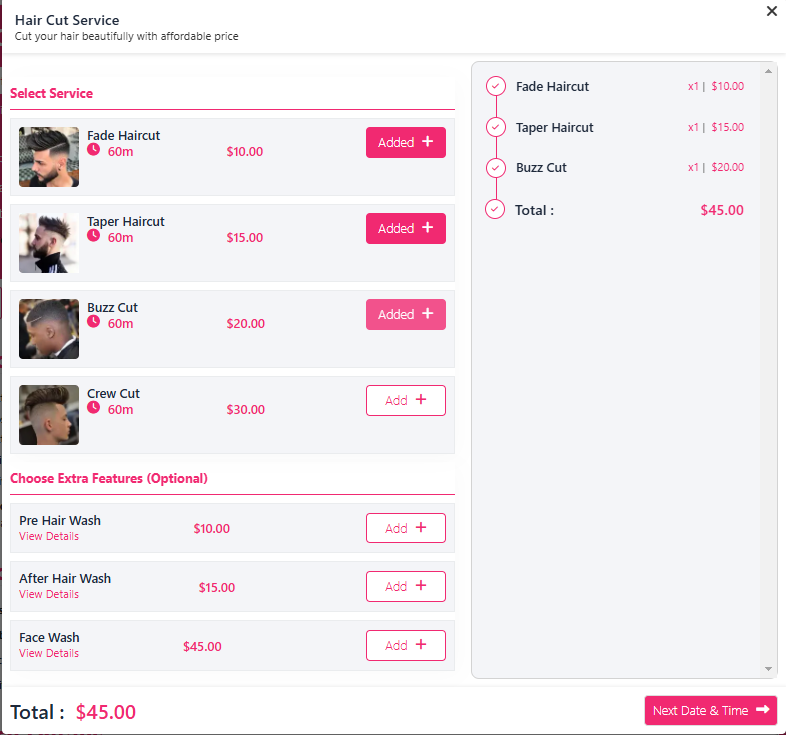
Task: Add the After Hair Wash extra
Action: 406,586
